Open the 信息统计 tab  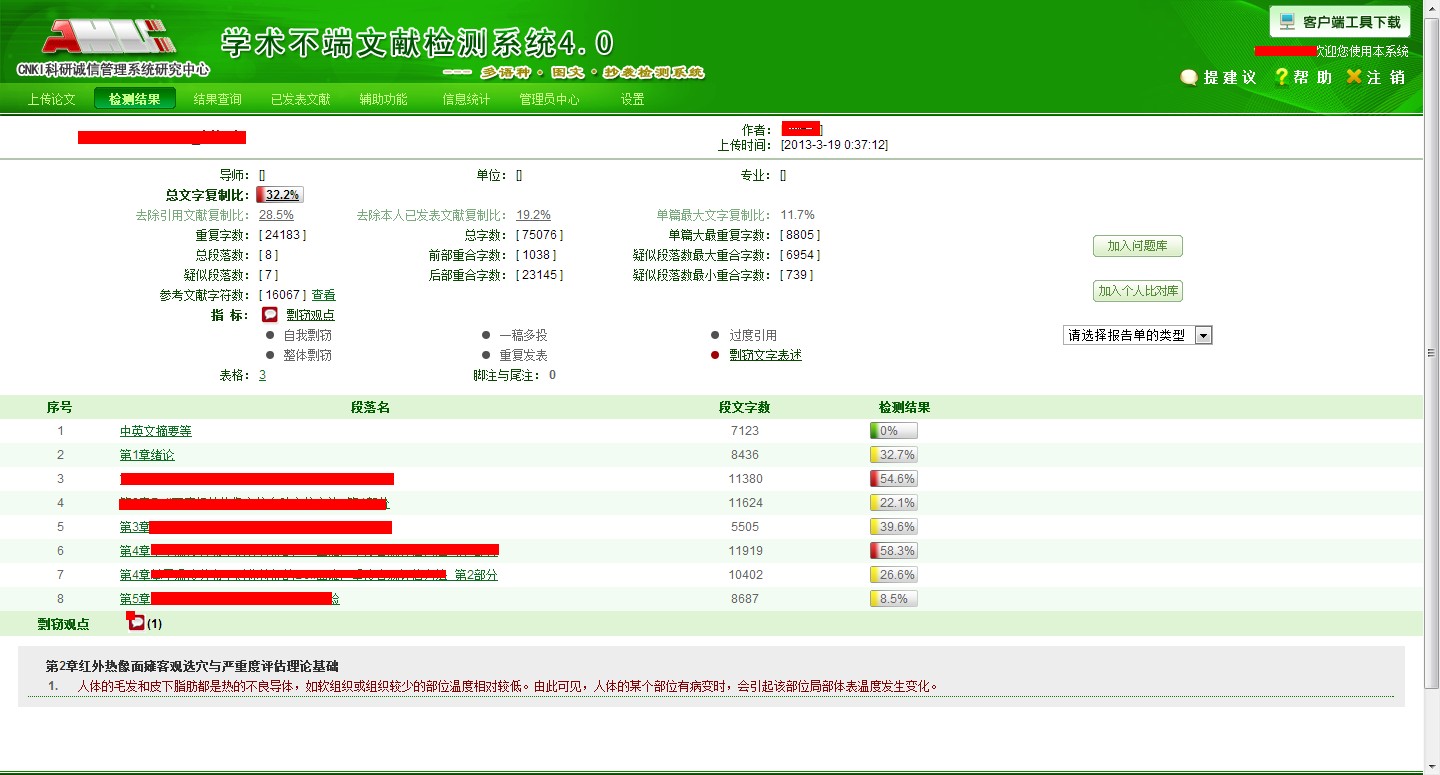click(466, 99)
